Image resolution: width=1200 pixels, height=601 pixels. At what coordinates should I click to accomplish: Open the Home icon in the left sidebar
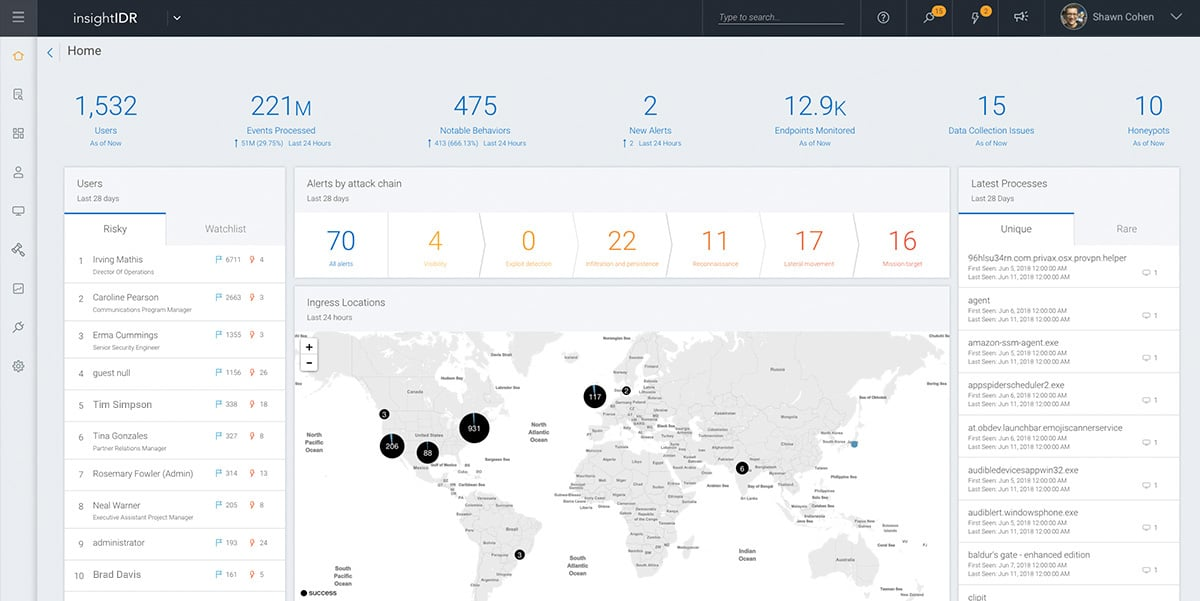[18, 58]
